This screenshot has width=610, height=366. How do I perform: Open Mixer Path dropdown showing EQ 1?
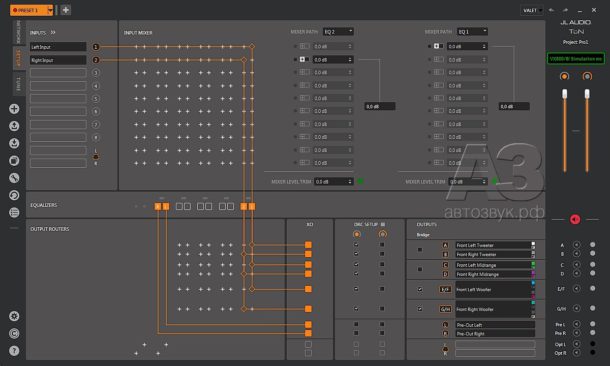[472, 32]
